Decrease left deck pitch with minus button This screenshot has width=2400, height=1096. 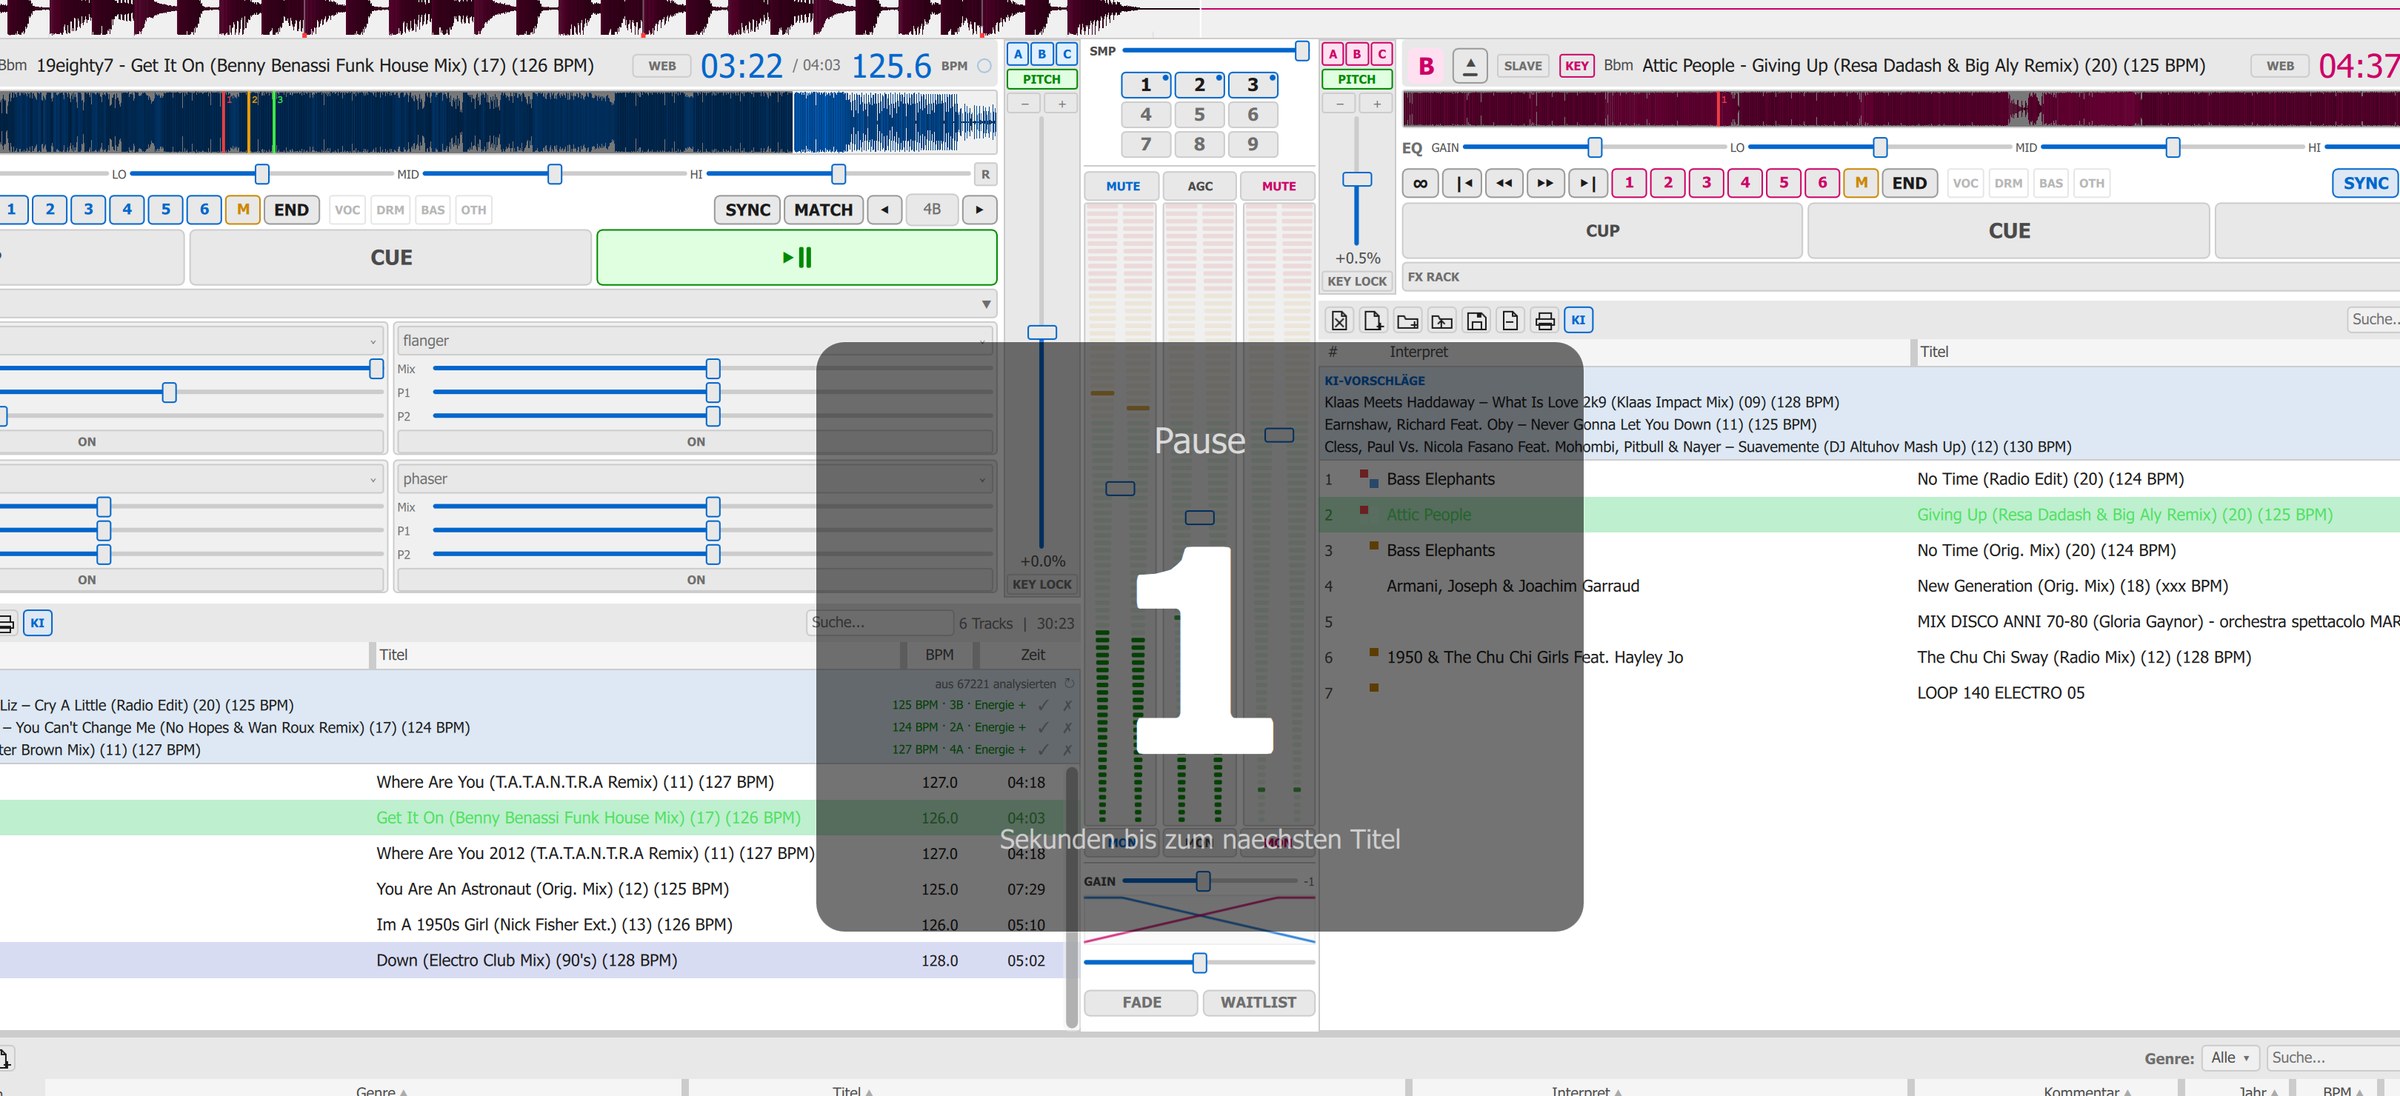[x=1024, y=104]
